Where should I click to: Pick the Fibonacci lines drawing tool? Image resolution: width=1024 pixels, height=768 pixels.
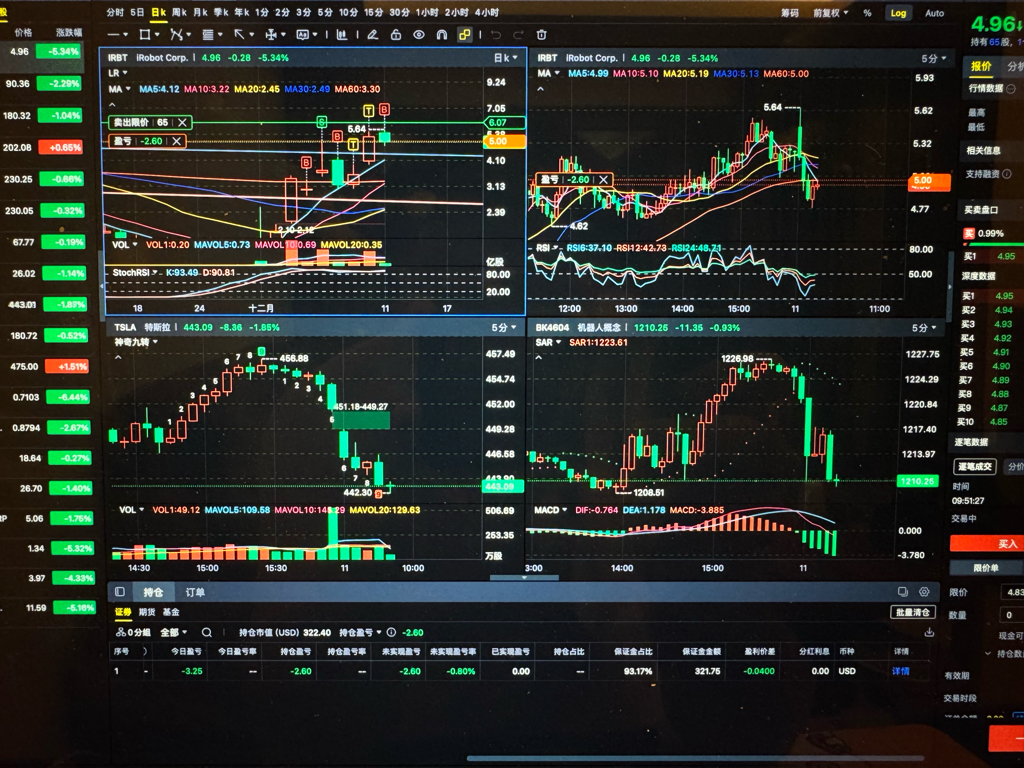point(208,35)
